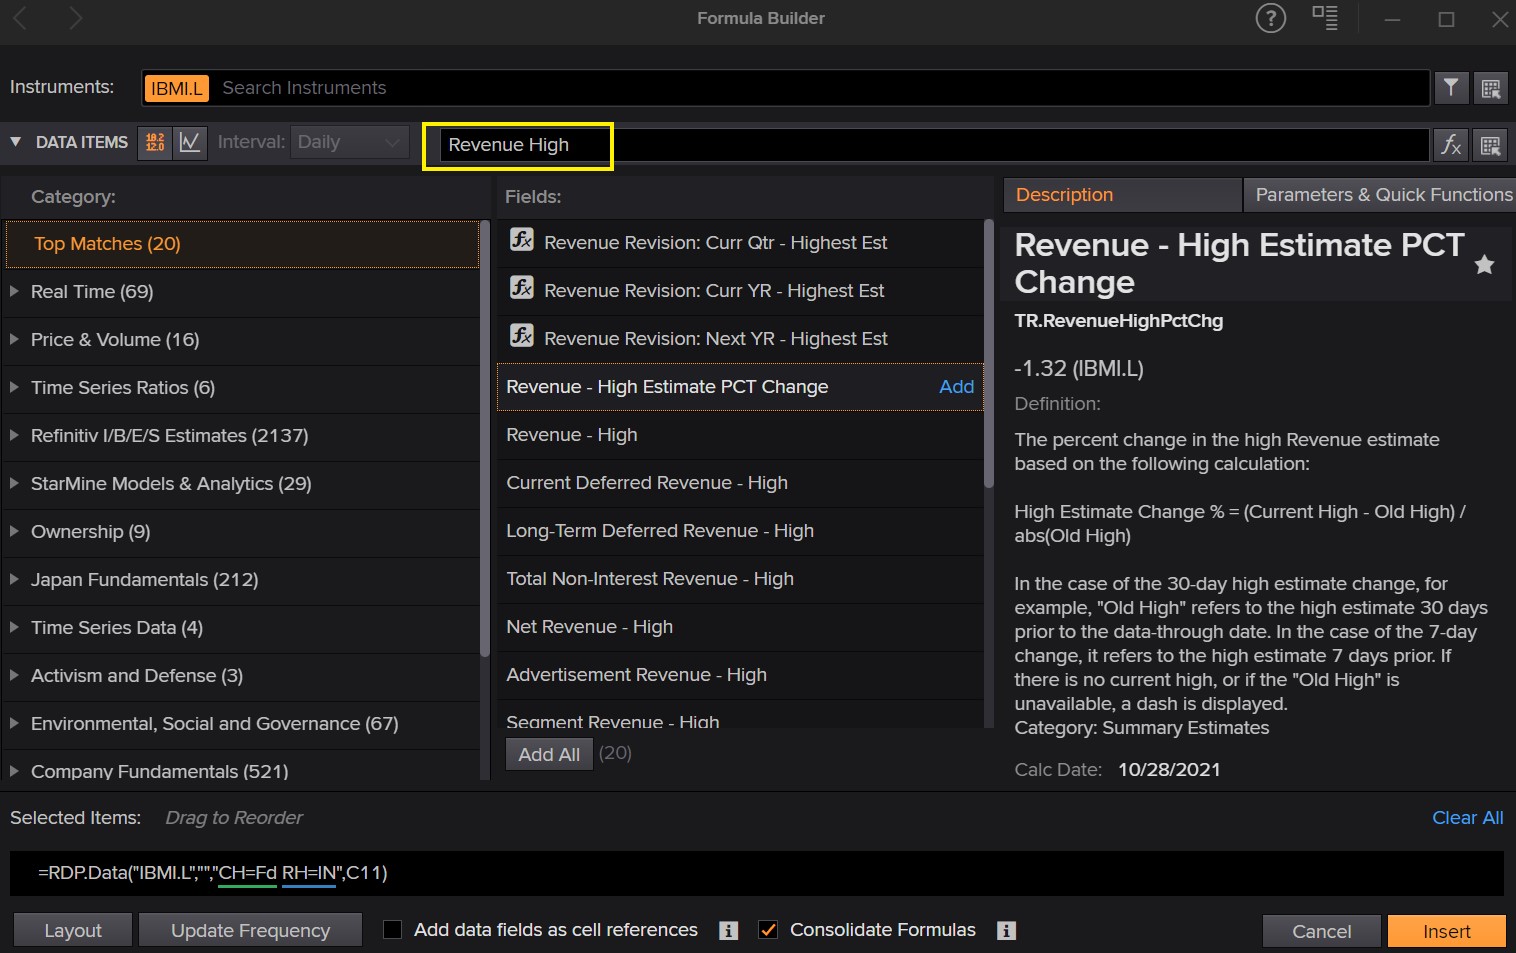Select Total Non-Interest Revenue - High field
Screen dimensions: 1516x953
(x=740, y=579)
